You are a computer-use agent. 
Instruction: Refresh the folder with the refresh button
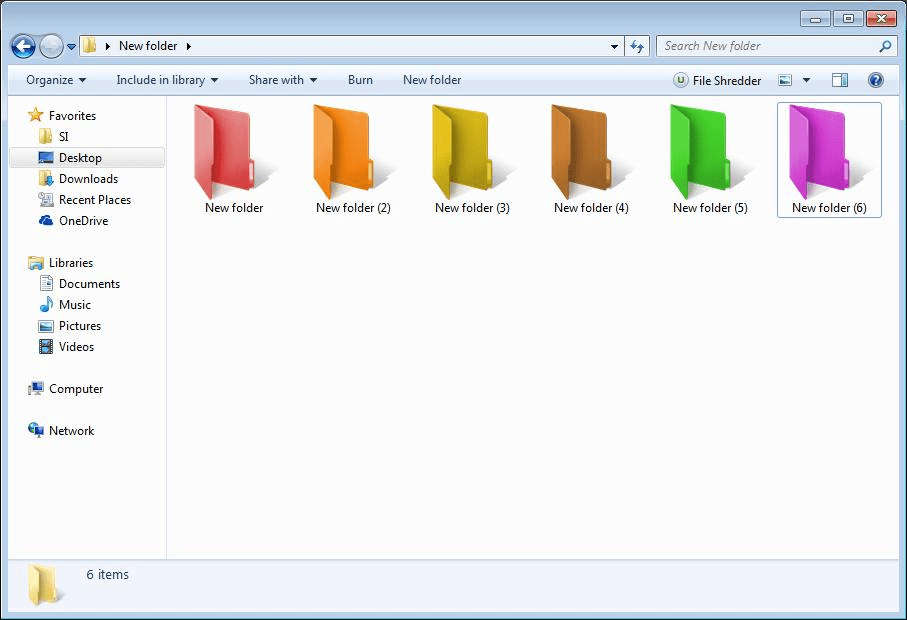click(637, 46)
